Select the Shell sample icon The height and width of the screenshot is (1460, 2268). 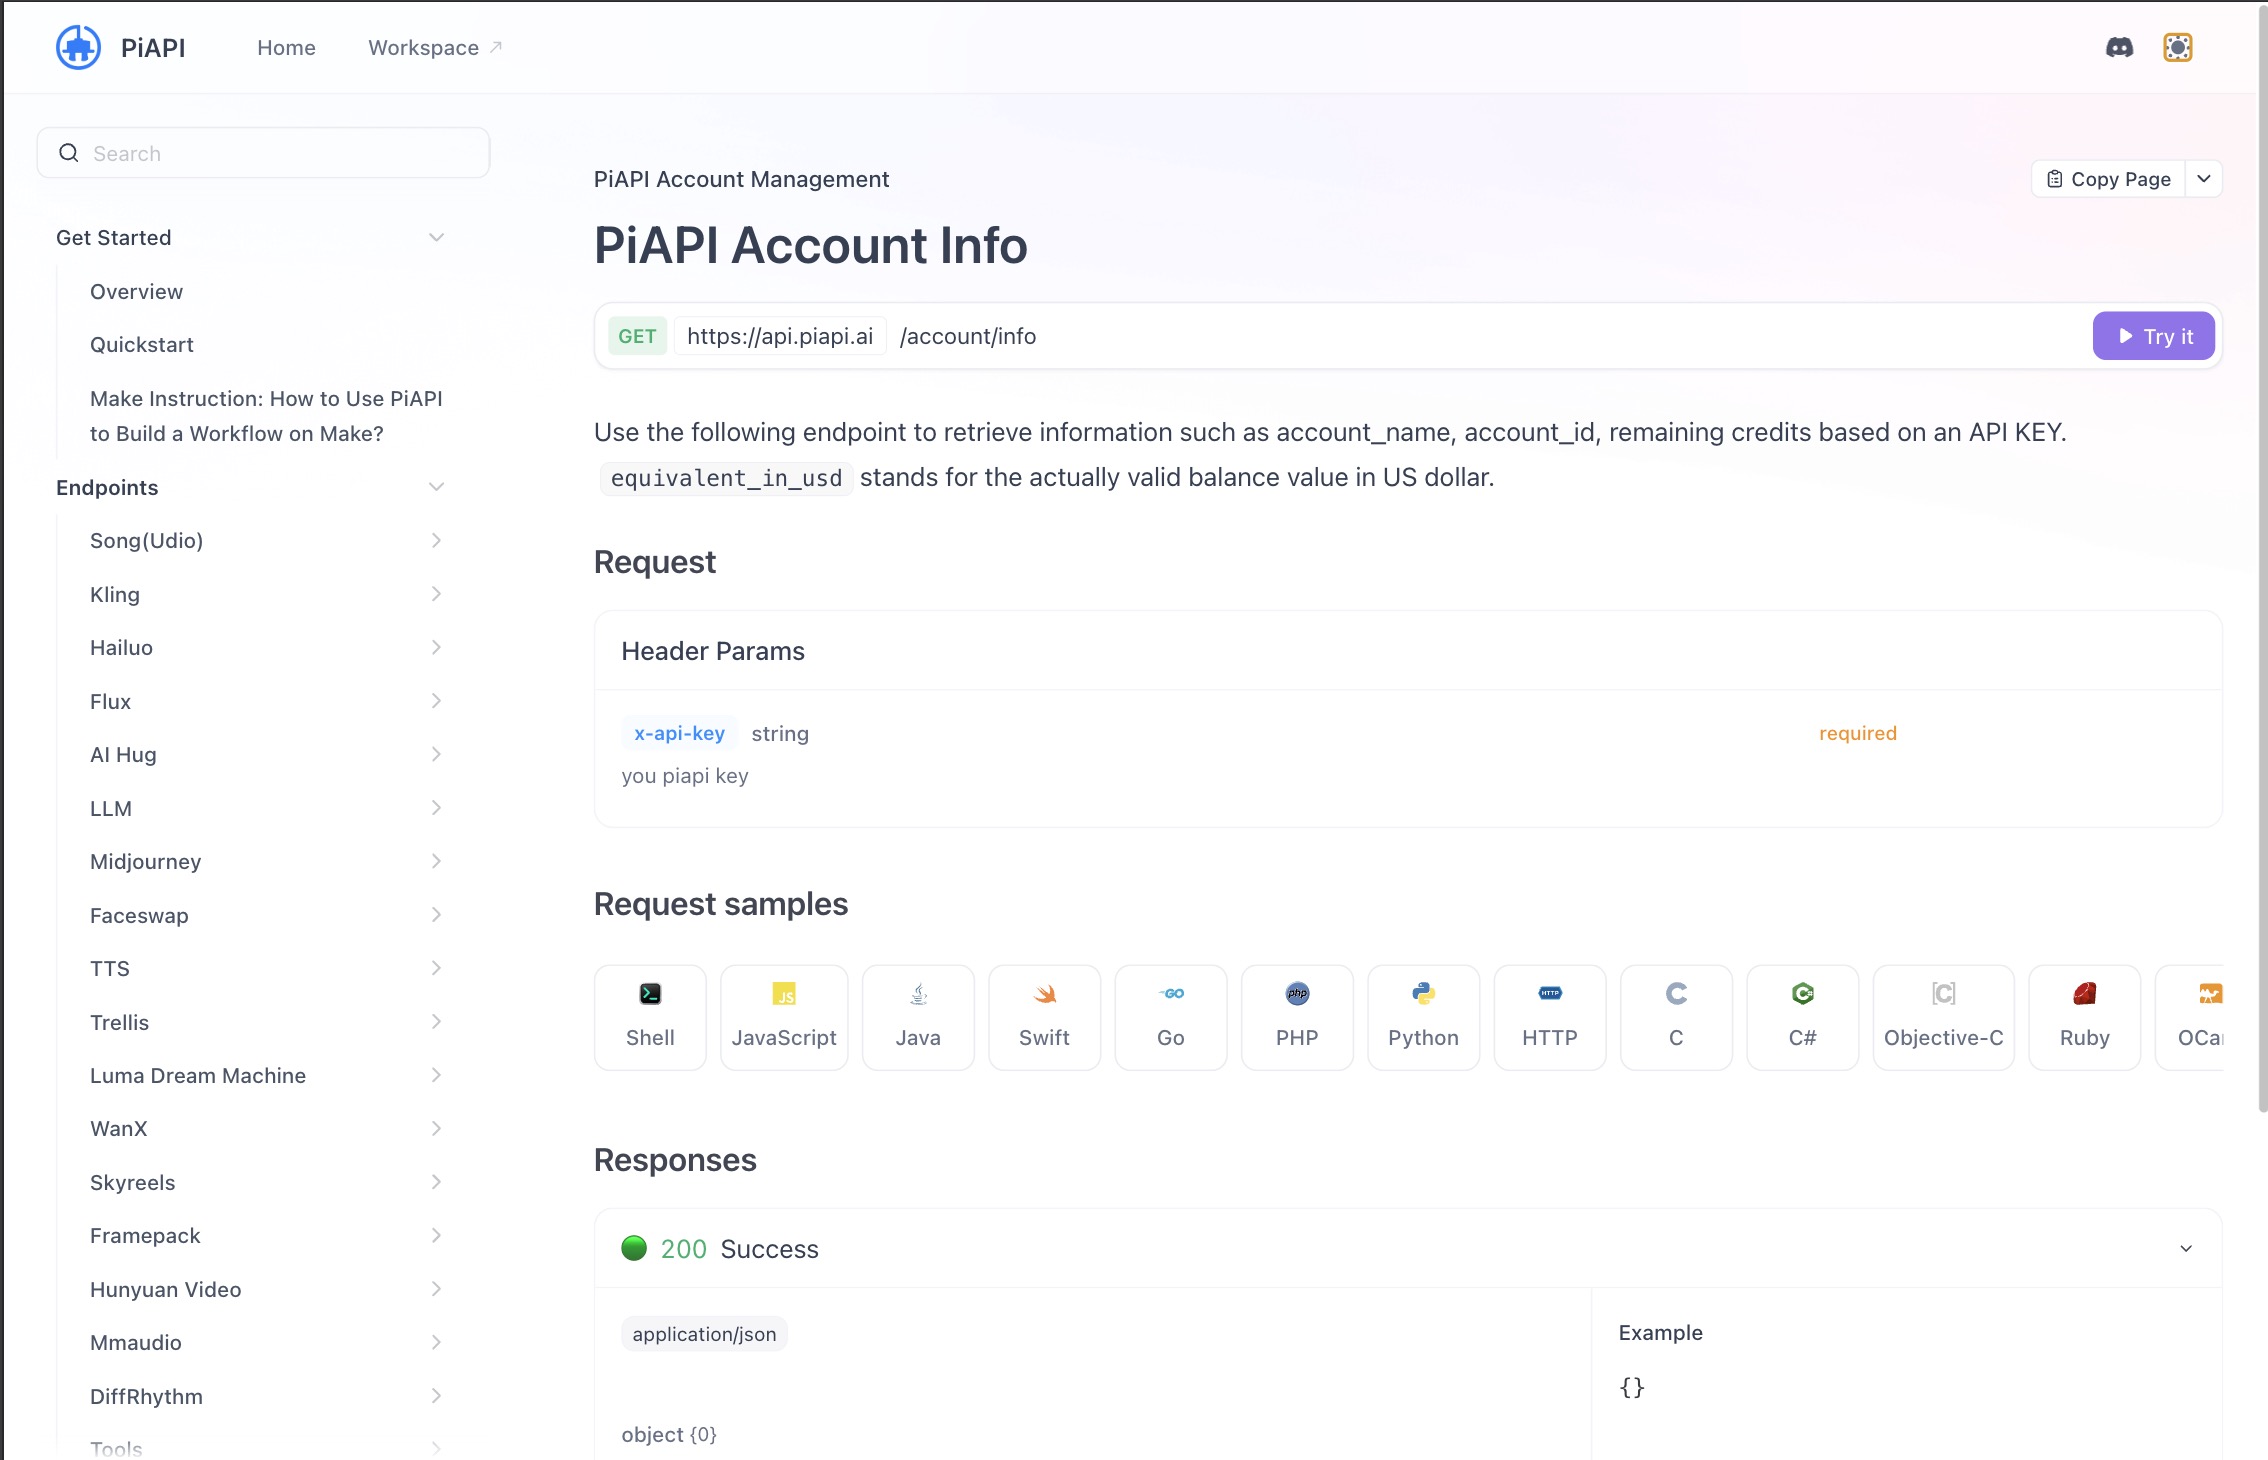pos(650,993)
